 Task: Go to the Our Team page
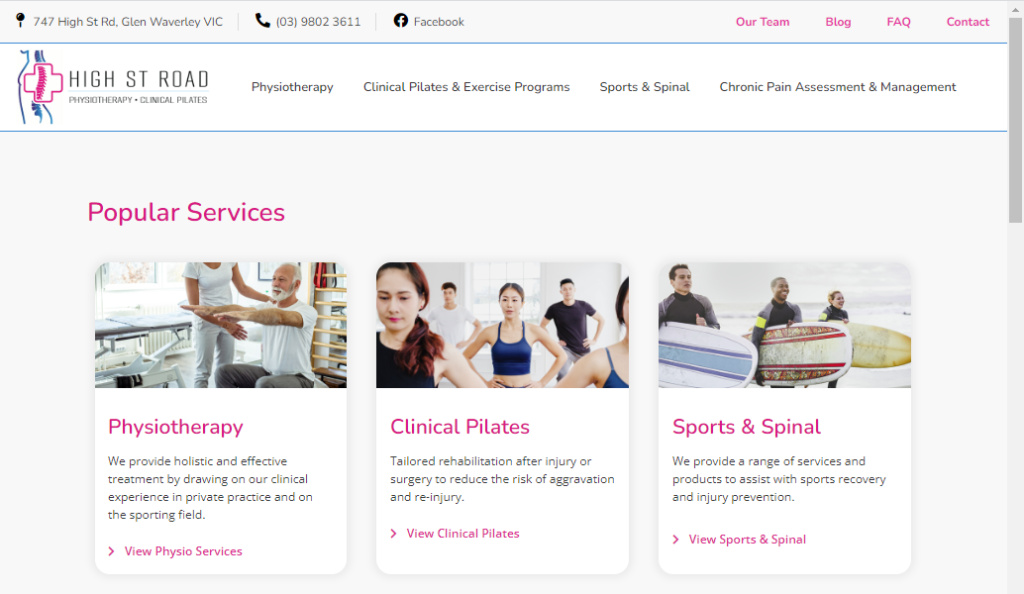762,22
